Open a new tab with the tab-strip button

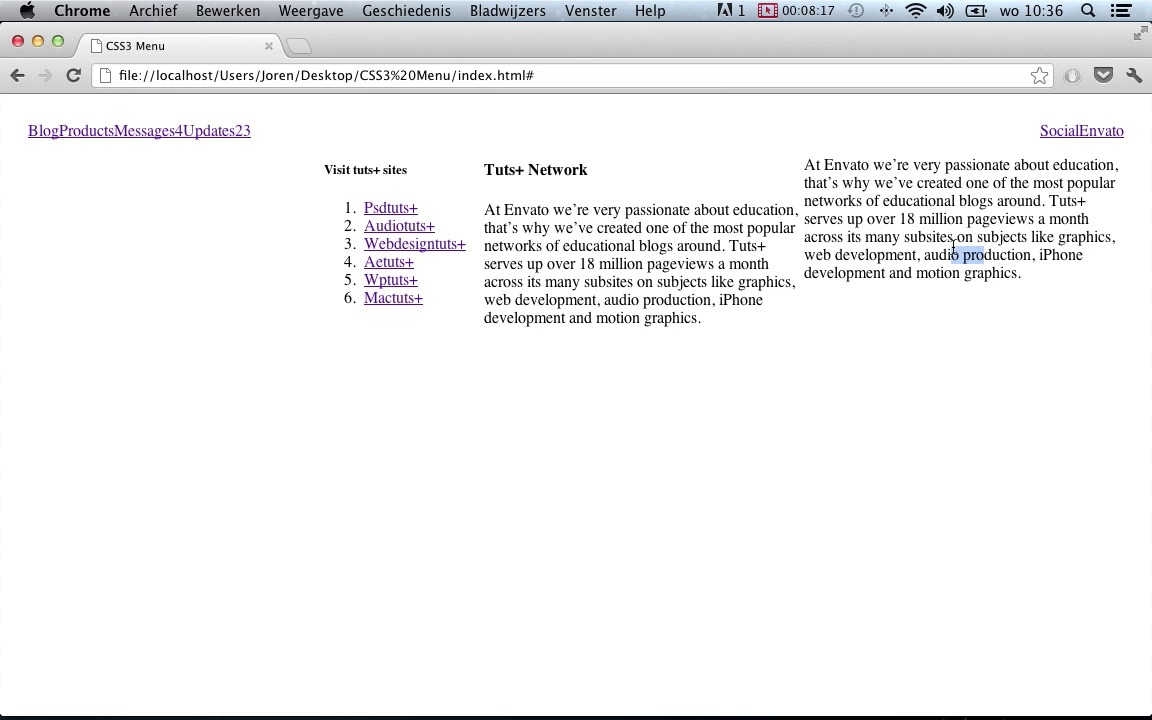pyautogui.click(x=298, y=46)
